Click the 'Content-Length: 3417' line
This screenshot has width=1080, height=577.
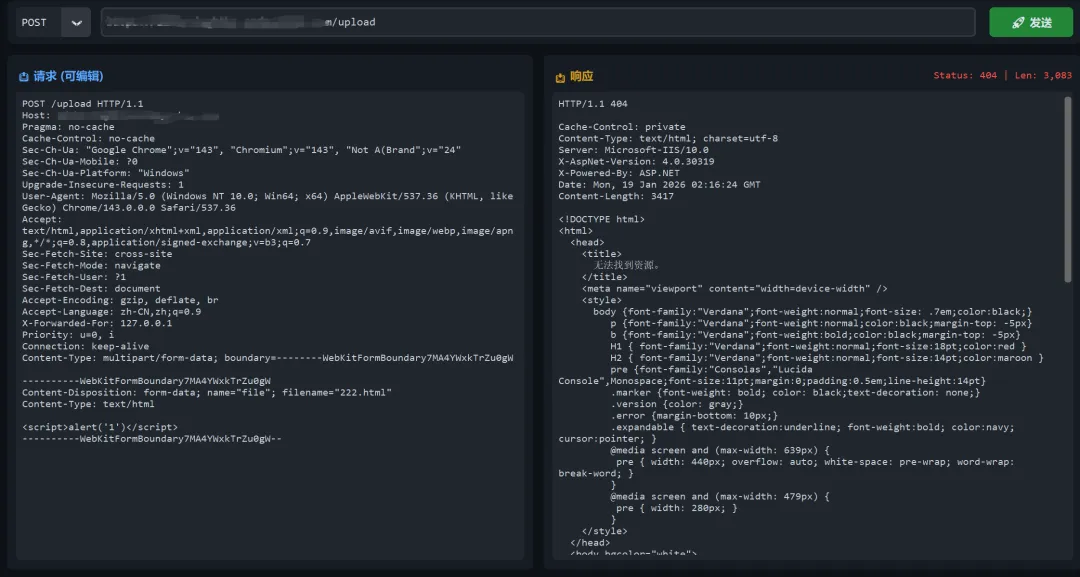616,196
